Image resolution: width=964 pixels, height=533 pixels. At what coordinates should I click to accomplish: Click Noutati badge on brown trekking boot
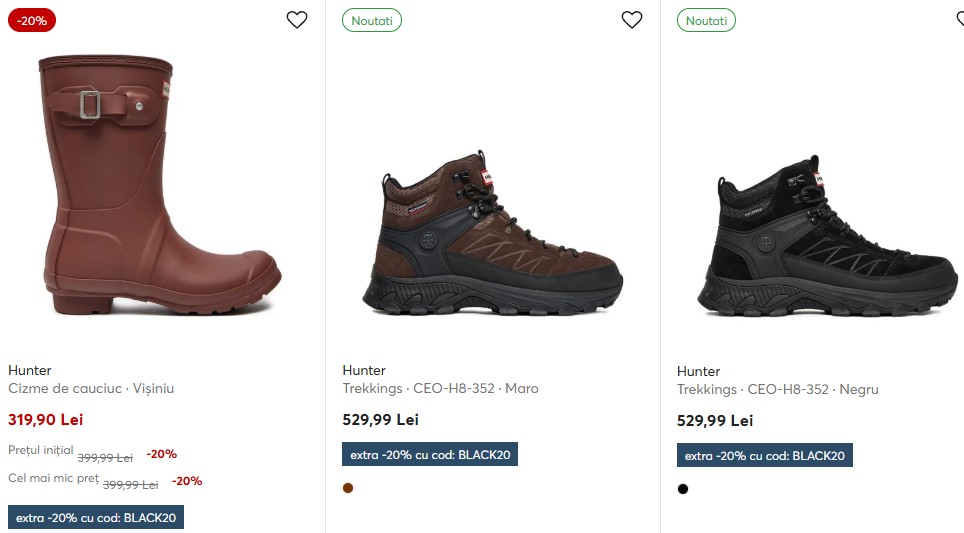tap(372, 20)
